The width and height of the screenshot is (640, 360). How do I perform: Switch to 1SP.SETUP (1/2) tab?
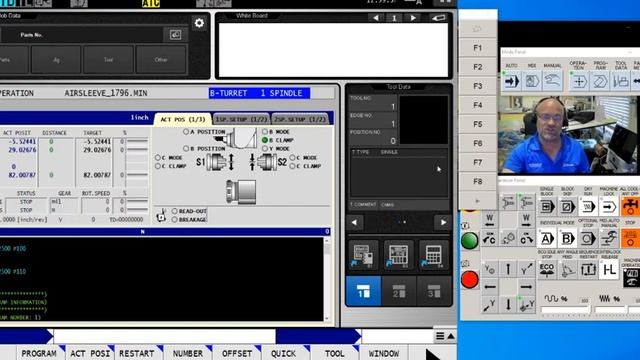tap(241, 119)
